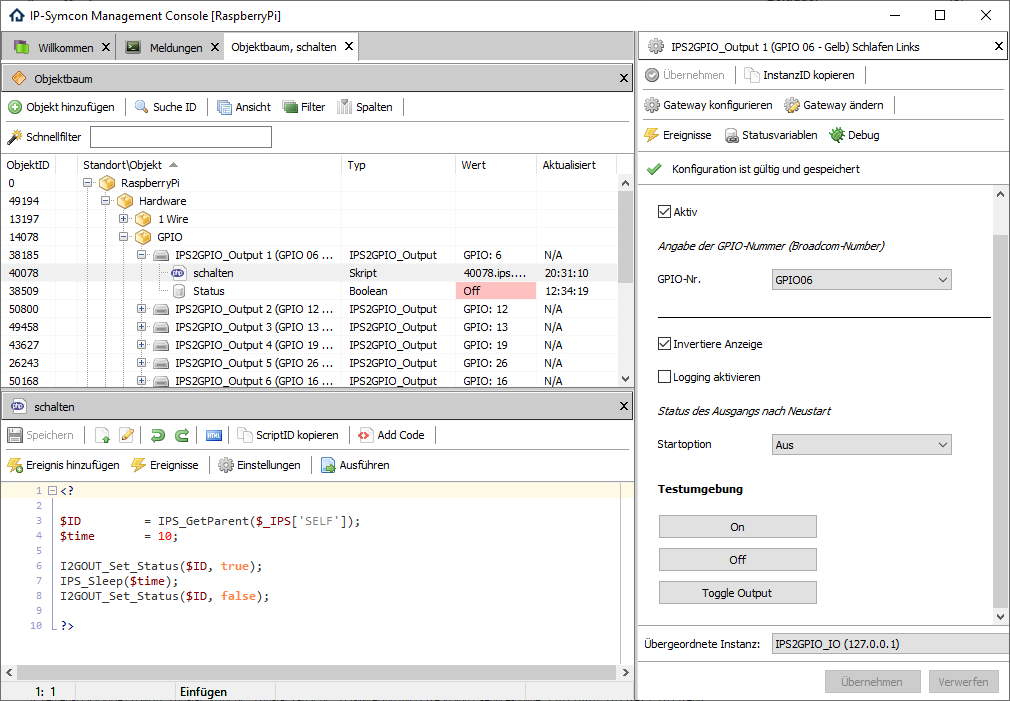
Task: Click the Übergeordnete Instanz field
Action: (x=889, y=644)
